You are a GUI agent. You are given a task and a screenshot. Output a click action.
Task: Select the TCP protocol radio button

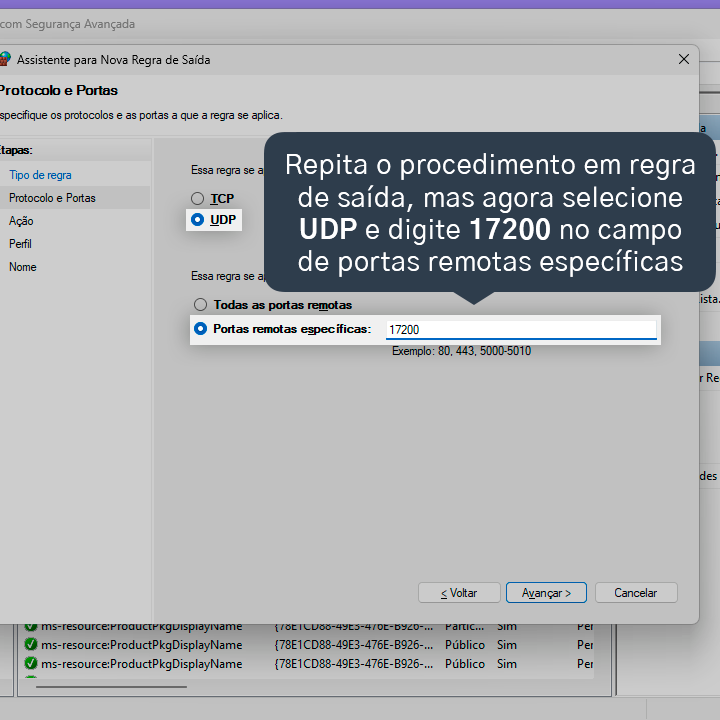(x=197, y=198)
